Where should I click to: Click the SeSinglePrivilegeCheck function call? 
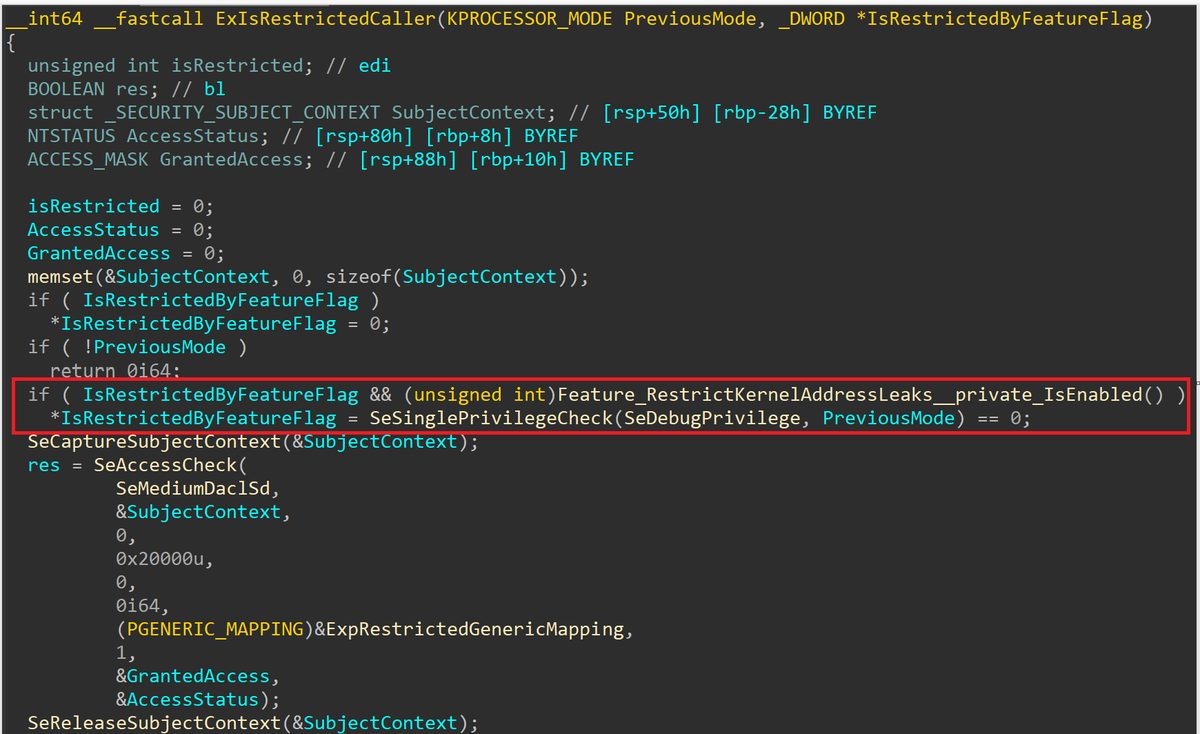click(491, 417)
